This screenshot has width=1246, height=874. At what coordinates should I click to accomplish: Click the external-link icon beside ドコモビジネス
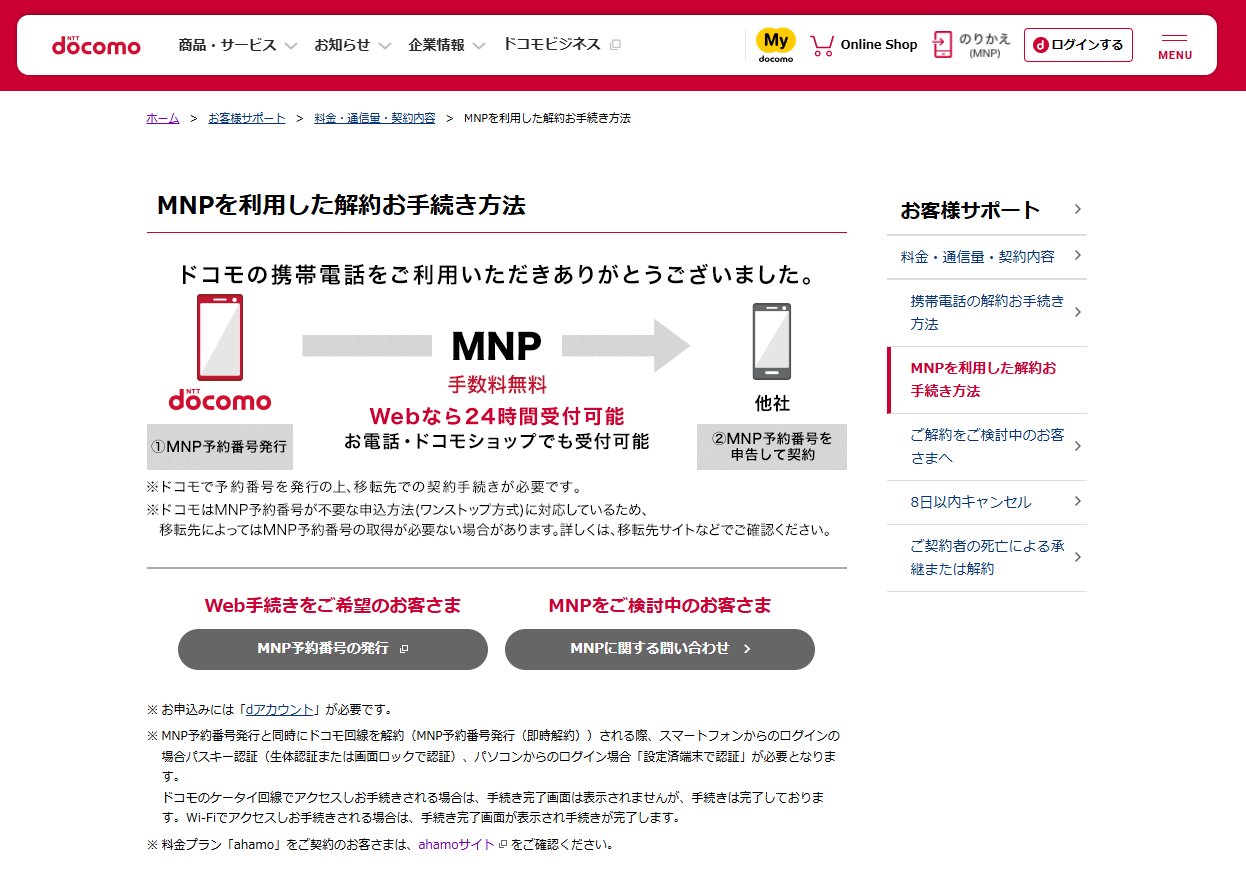615,45
